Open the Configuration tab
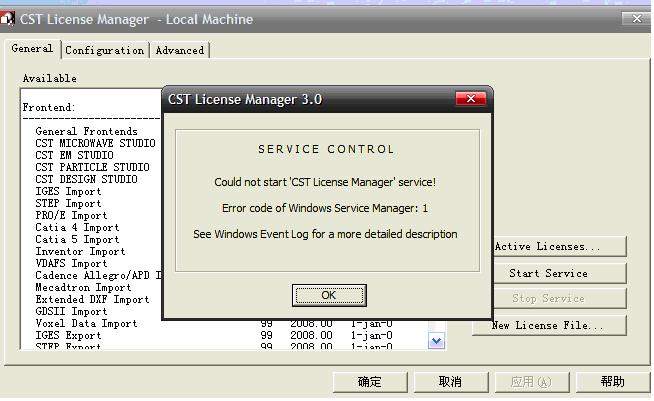654x401 pixels. tap(105, 50)
